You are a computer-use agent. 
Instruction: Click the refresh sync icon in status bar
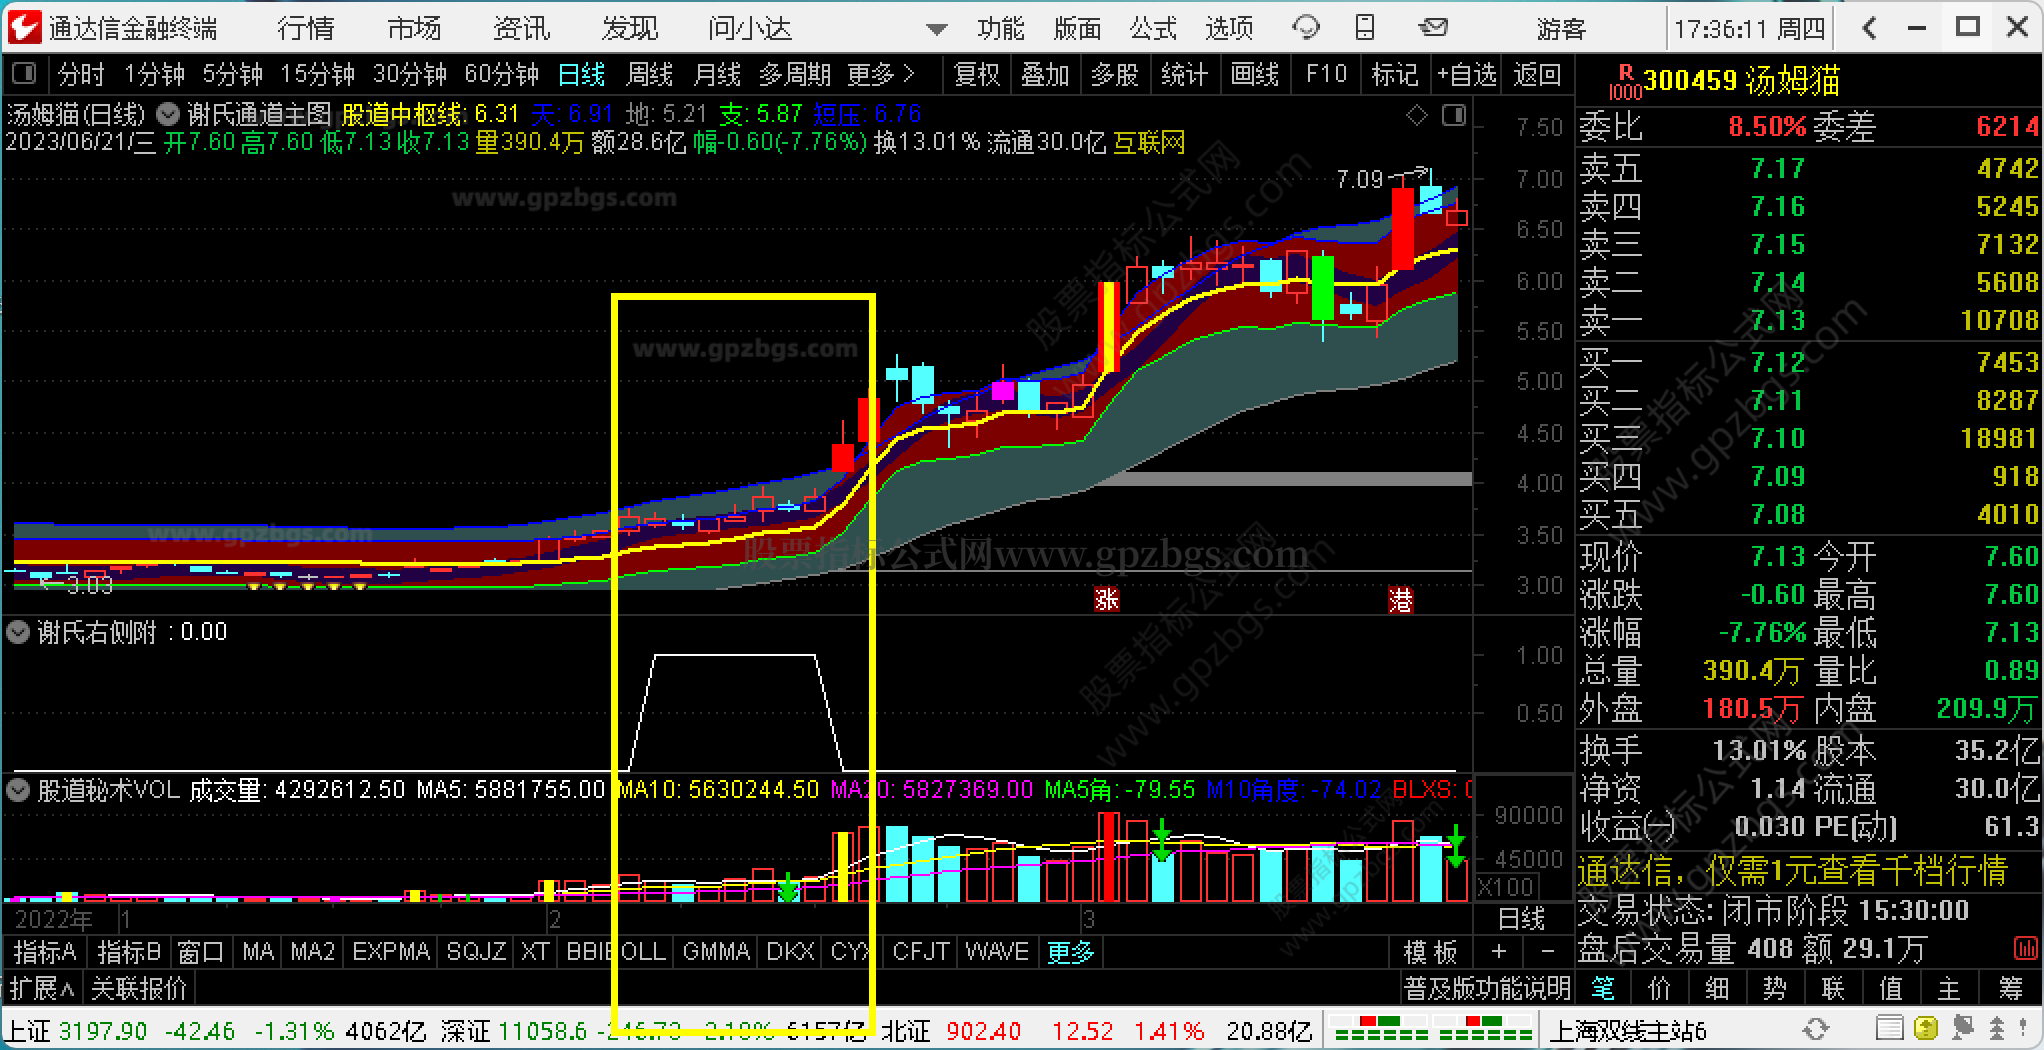point(1815,1029)
